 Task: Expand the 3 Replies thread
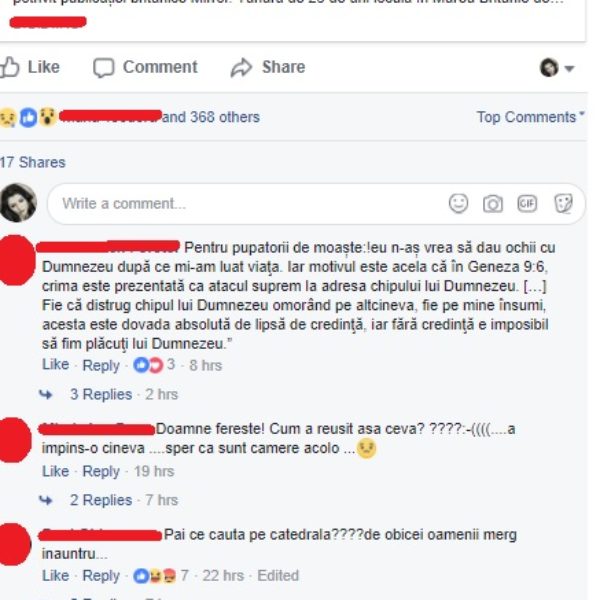point(101,394)
